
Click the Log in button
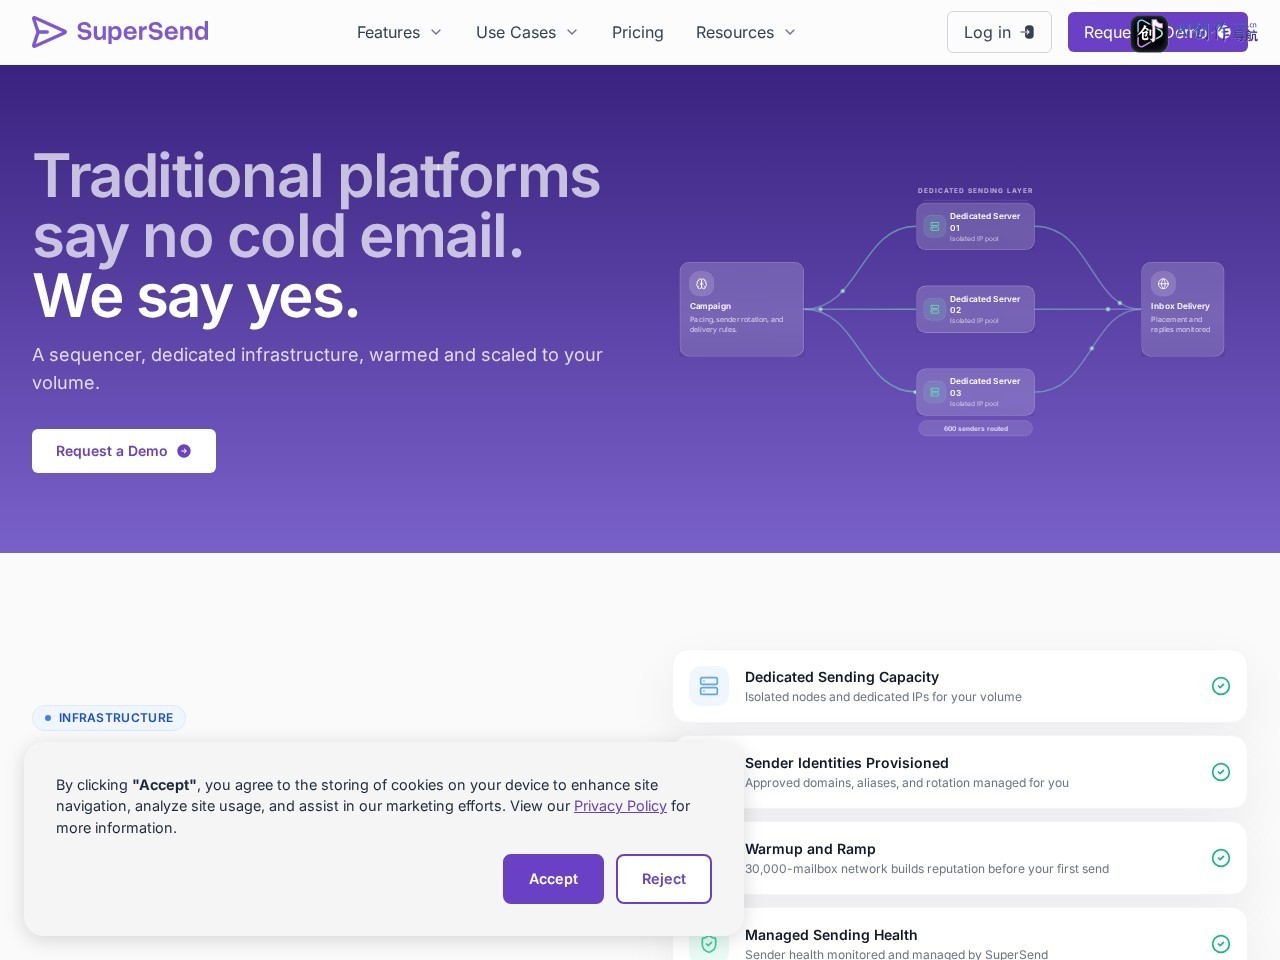(x=999, y=32)
